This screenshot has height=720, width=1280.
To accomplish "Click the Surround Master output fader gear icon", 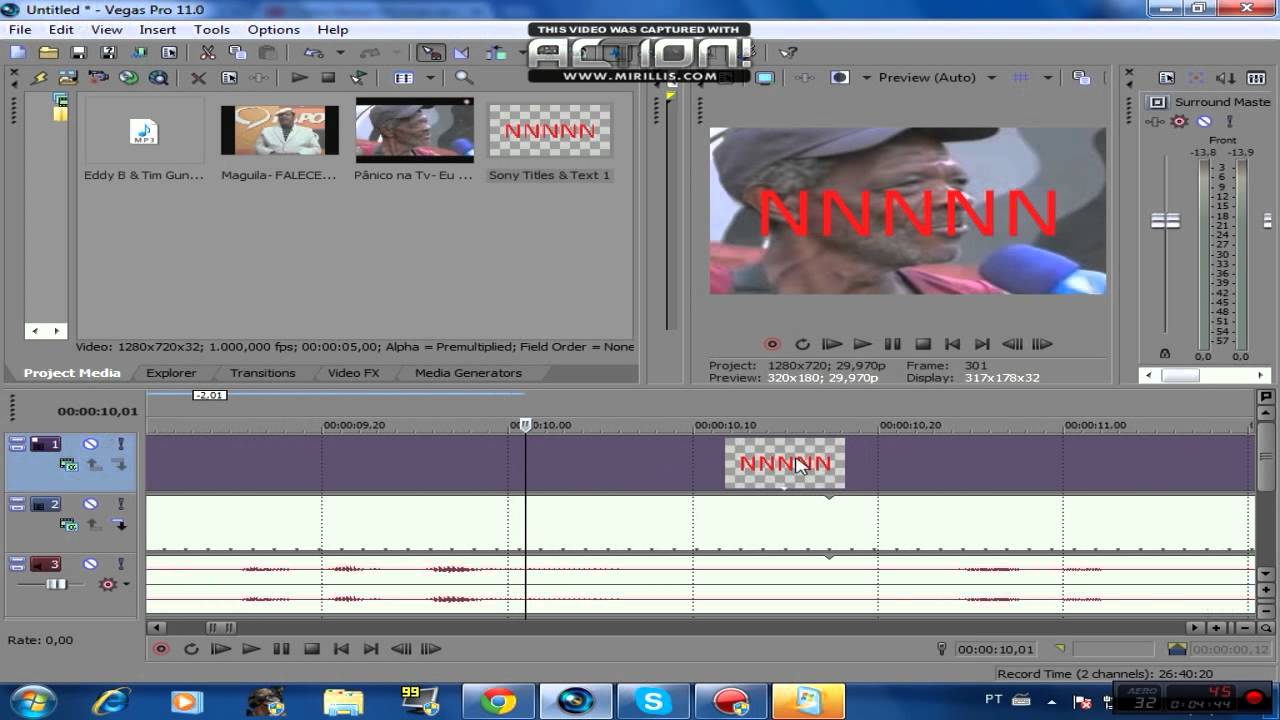I will pos(1179,121).
